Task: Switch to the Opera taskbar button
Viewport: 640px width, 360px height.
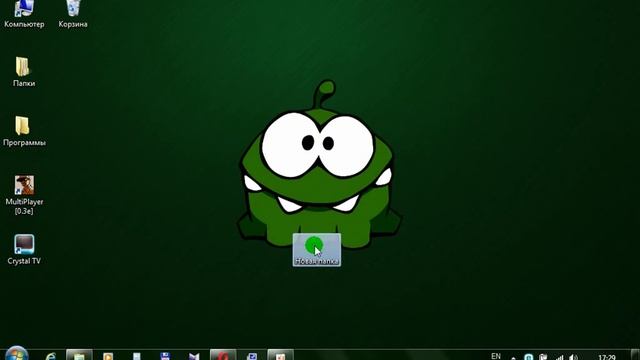Action: [223, 355]
